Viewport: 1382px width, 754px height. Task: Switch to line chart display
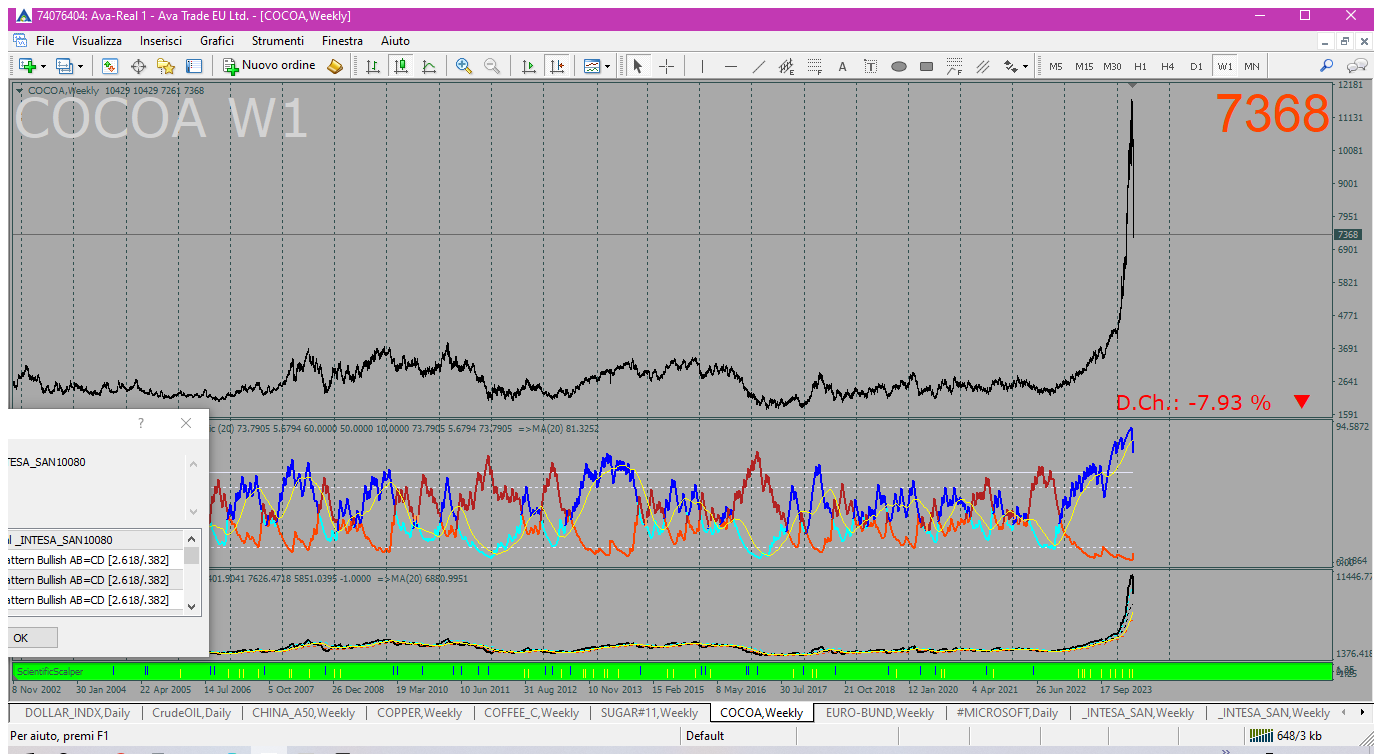point(429,66)
